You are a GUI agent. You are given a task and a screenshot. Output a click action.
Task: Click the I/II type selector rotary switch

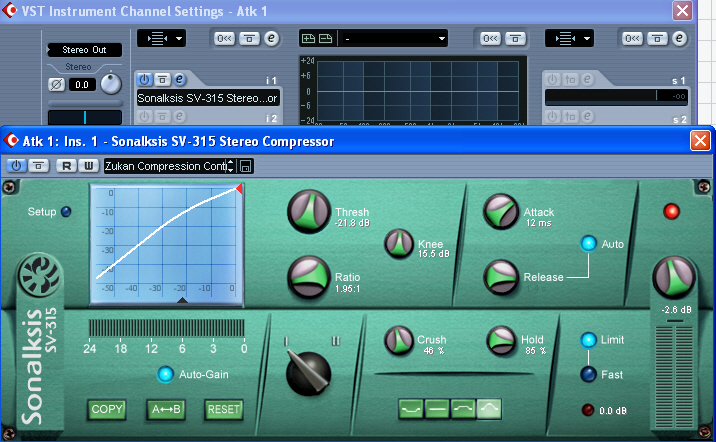(308, 373)
